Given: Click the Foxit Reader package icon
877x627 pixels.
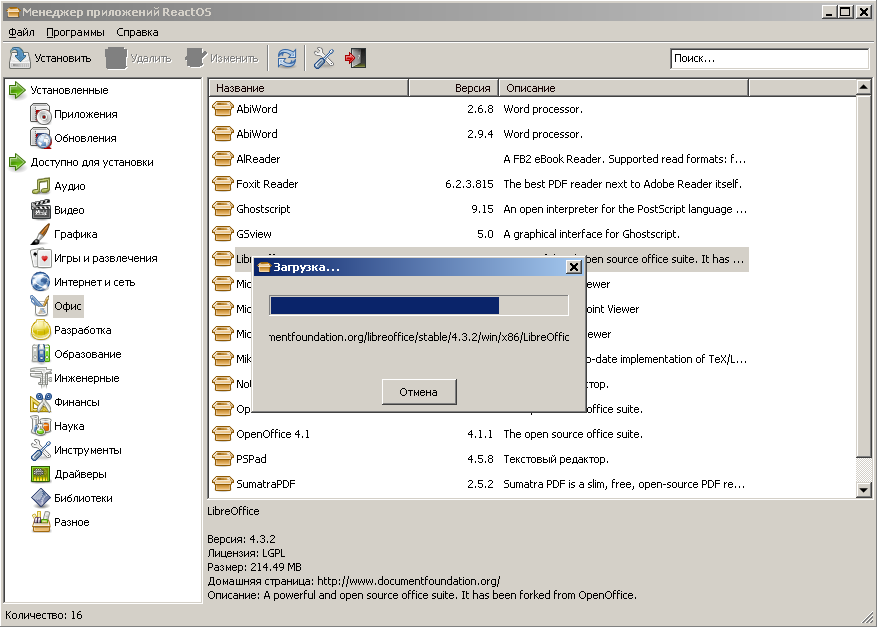Looking at the screenshot, I should 223,183.
